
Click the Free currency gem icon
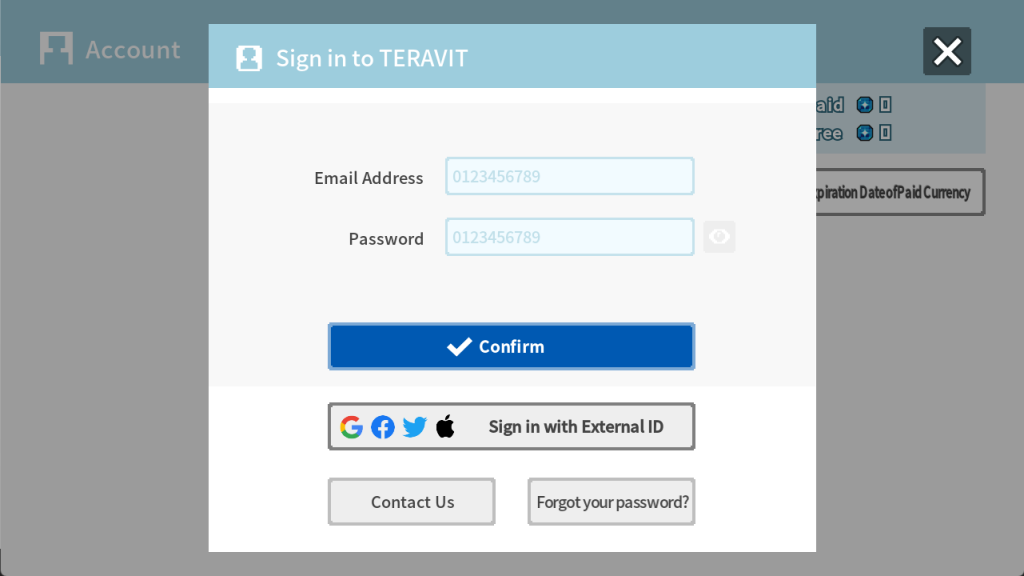pos(865,133)
